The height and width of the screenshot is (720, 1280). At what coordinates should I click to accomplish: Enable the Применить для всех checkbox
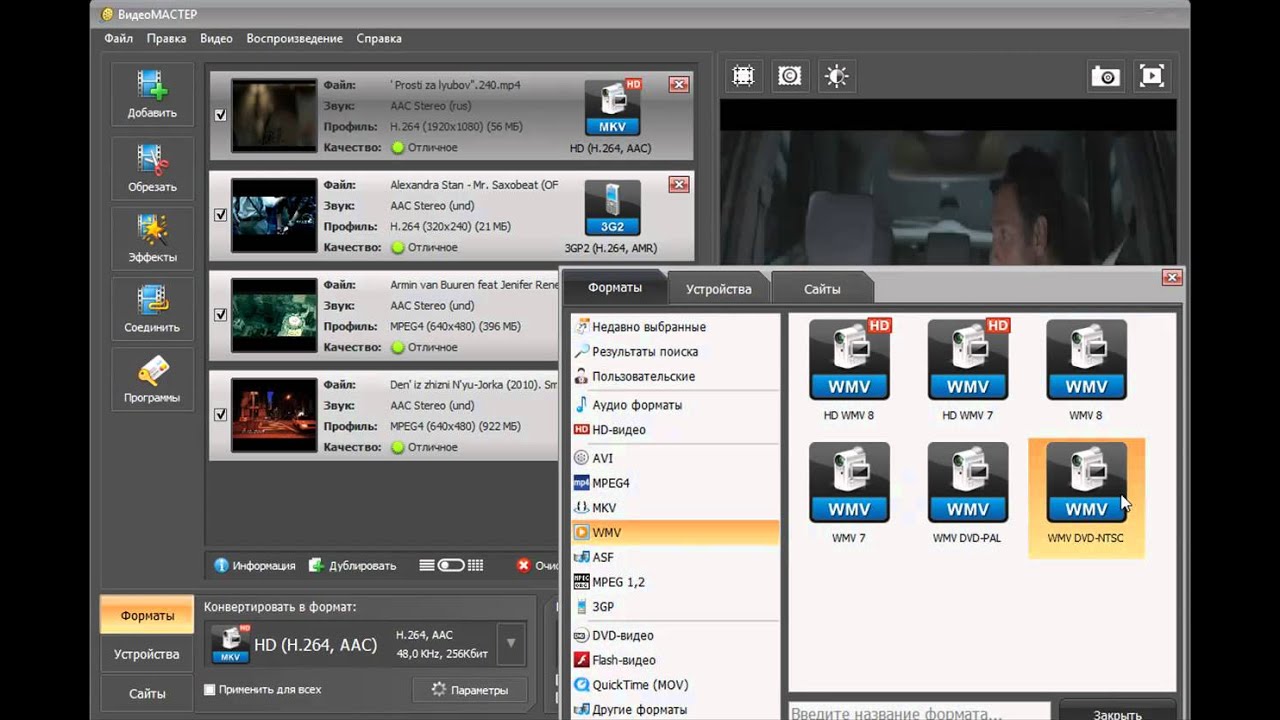pos(209,689)
